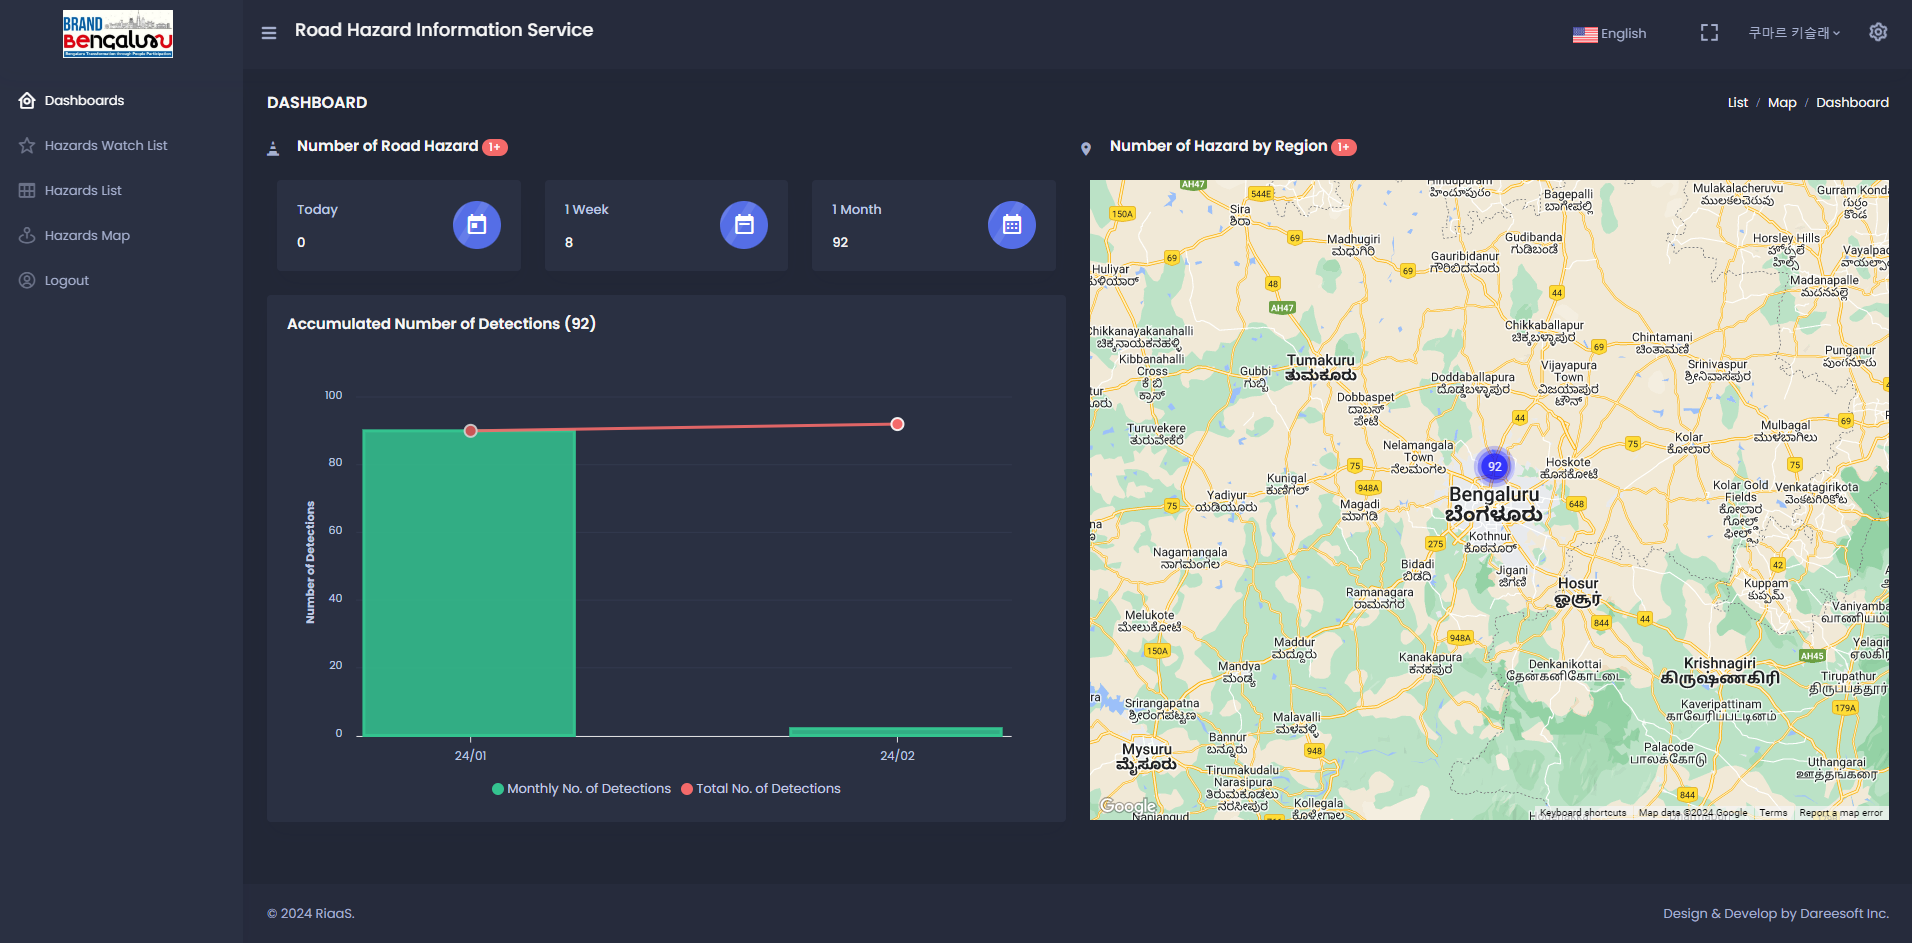Image resolution: width=1912 pixels, height=943 pixels.
Task: Open the English language dropdown
Action: [1609, 34]
